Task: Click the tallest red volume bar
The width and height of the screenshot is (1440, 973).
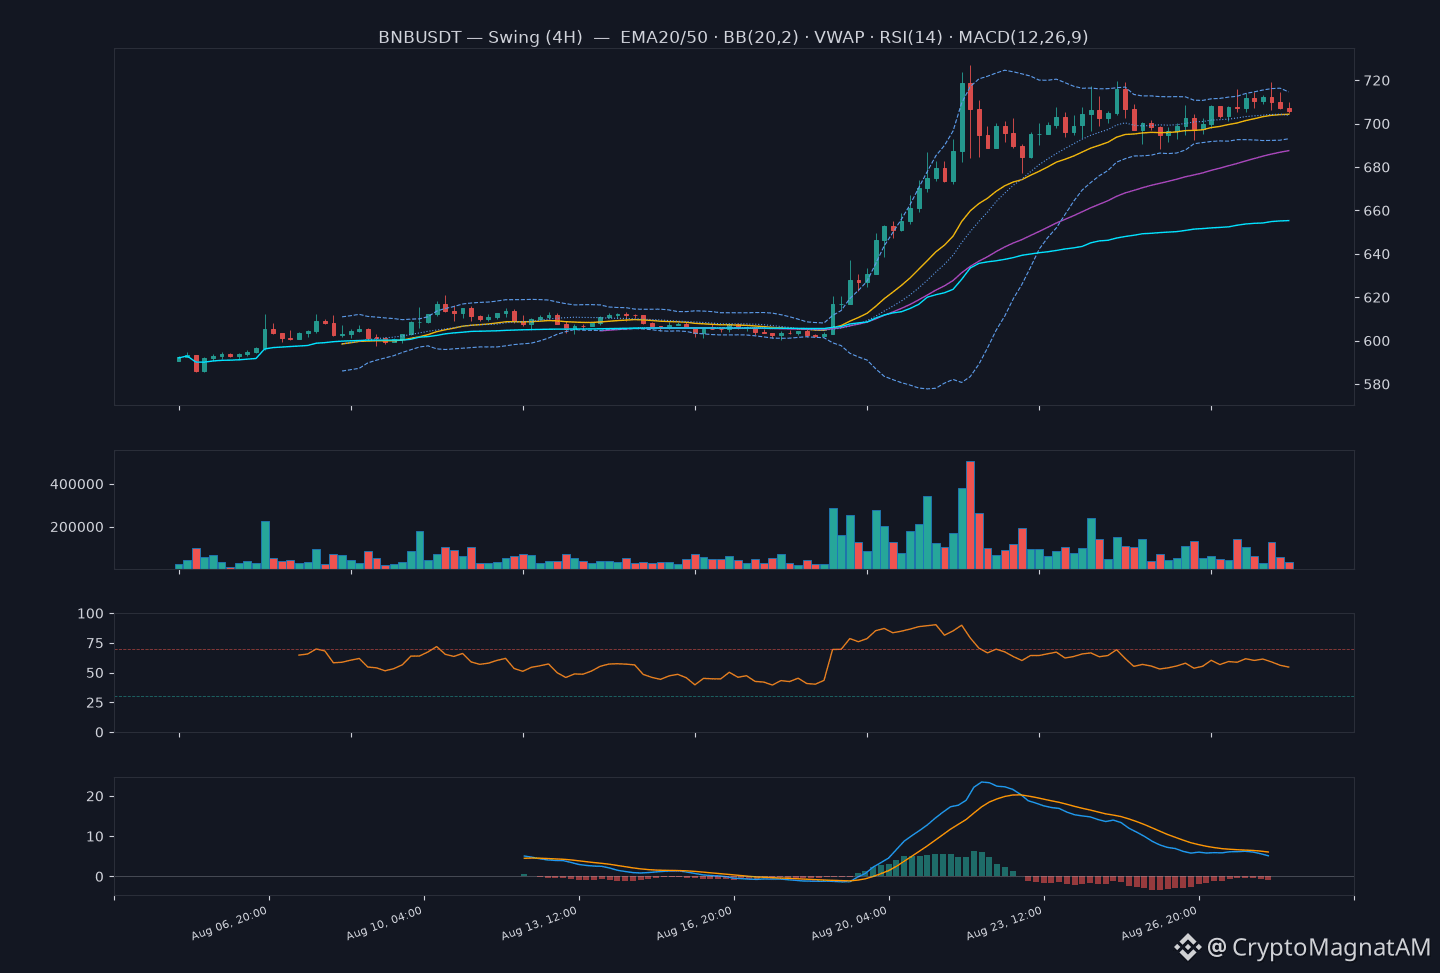Action: 971,515
